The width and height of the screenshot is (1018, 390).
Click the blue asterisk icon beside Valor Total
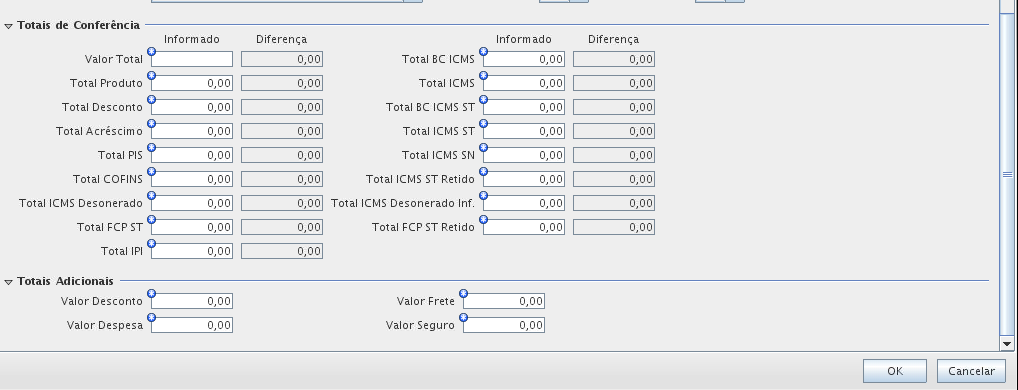coord(152,52)
